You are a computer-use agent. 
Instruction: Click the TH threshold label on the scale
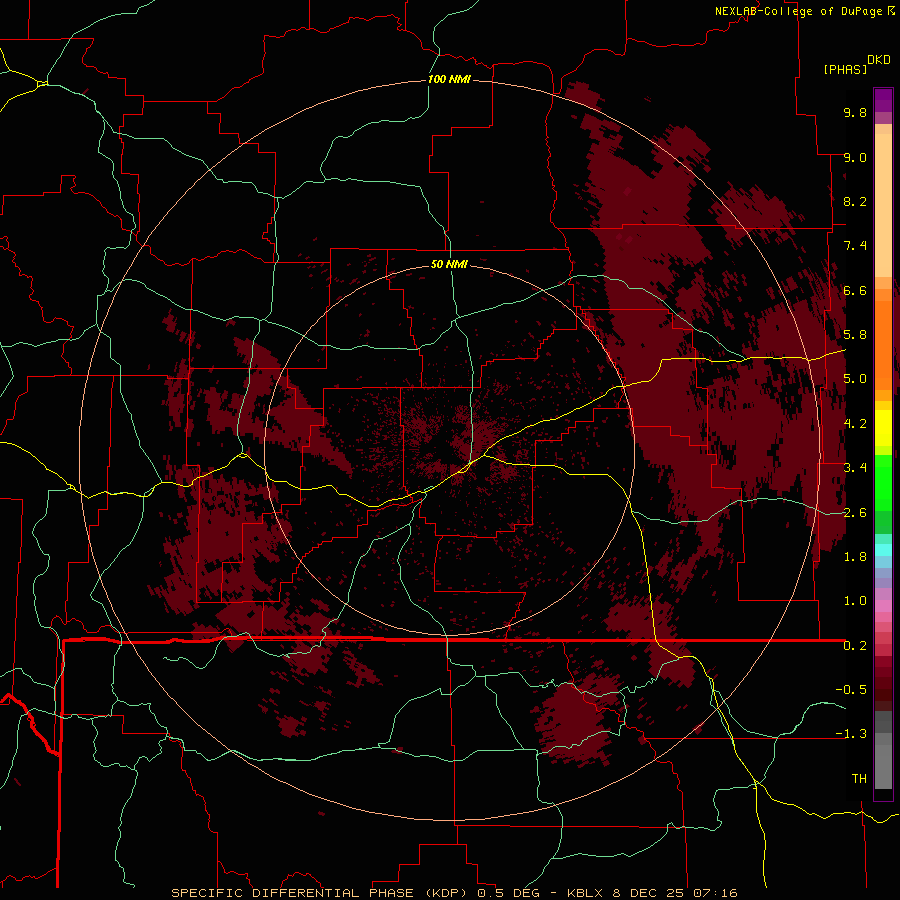tap(859, 778)
